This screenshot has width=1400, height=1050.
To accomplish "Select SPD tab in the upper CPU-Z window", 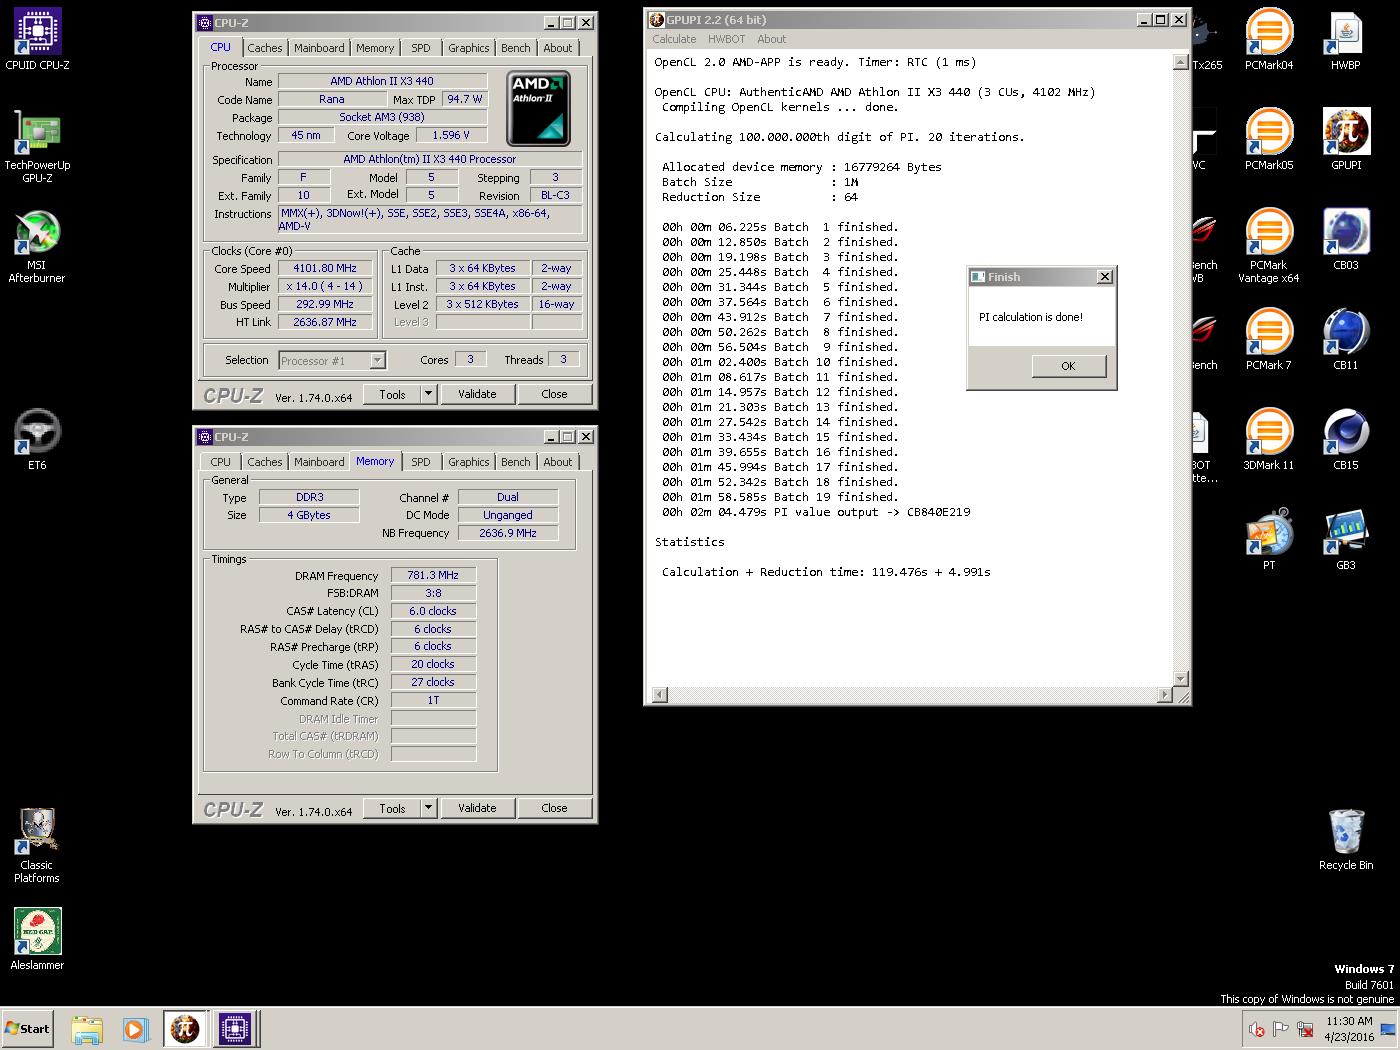I will (x=421, y=48).
